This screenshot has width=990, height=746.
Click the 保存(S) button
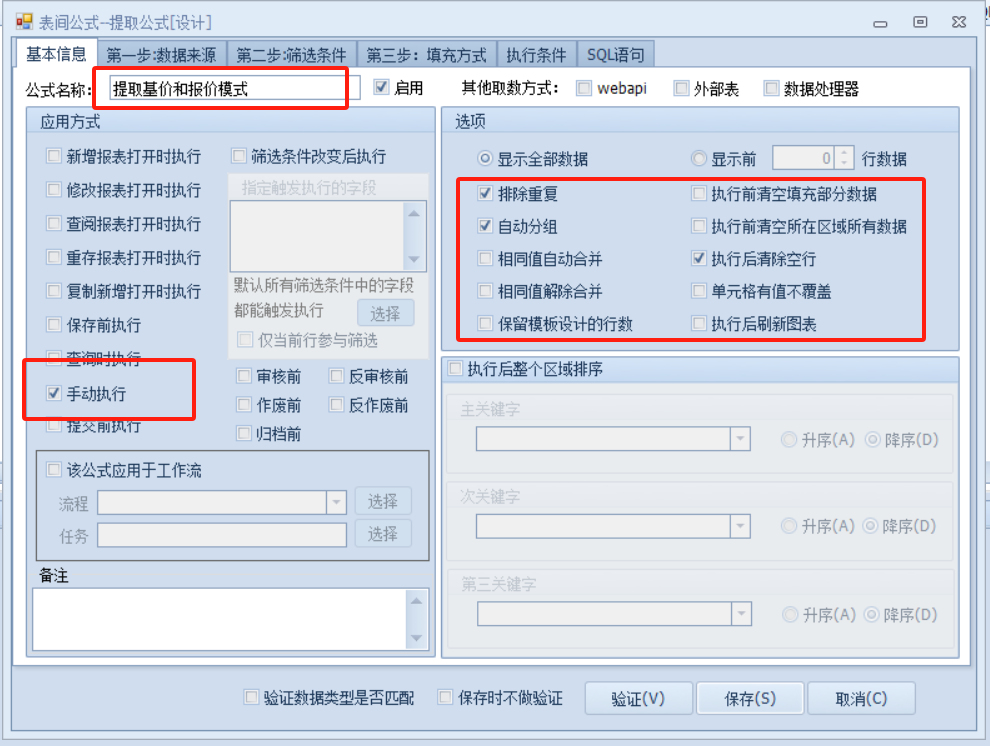(x=749, y=699)
